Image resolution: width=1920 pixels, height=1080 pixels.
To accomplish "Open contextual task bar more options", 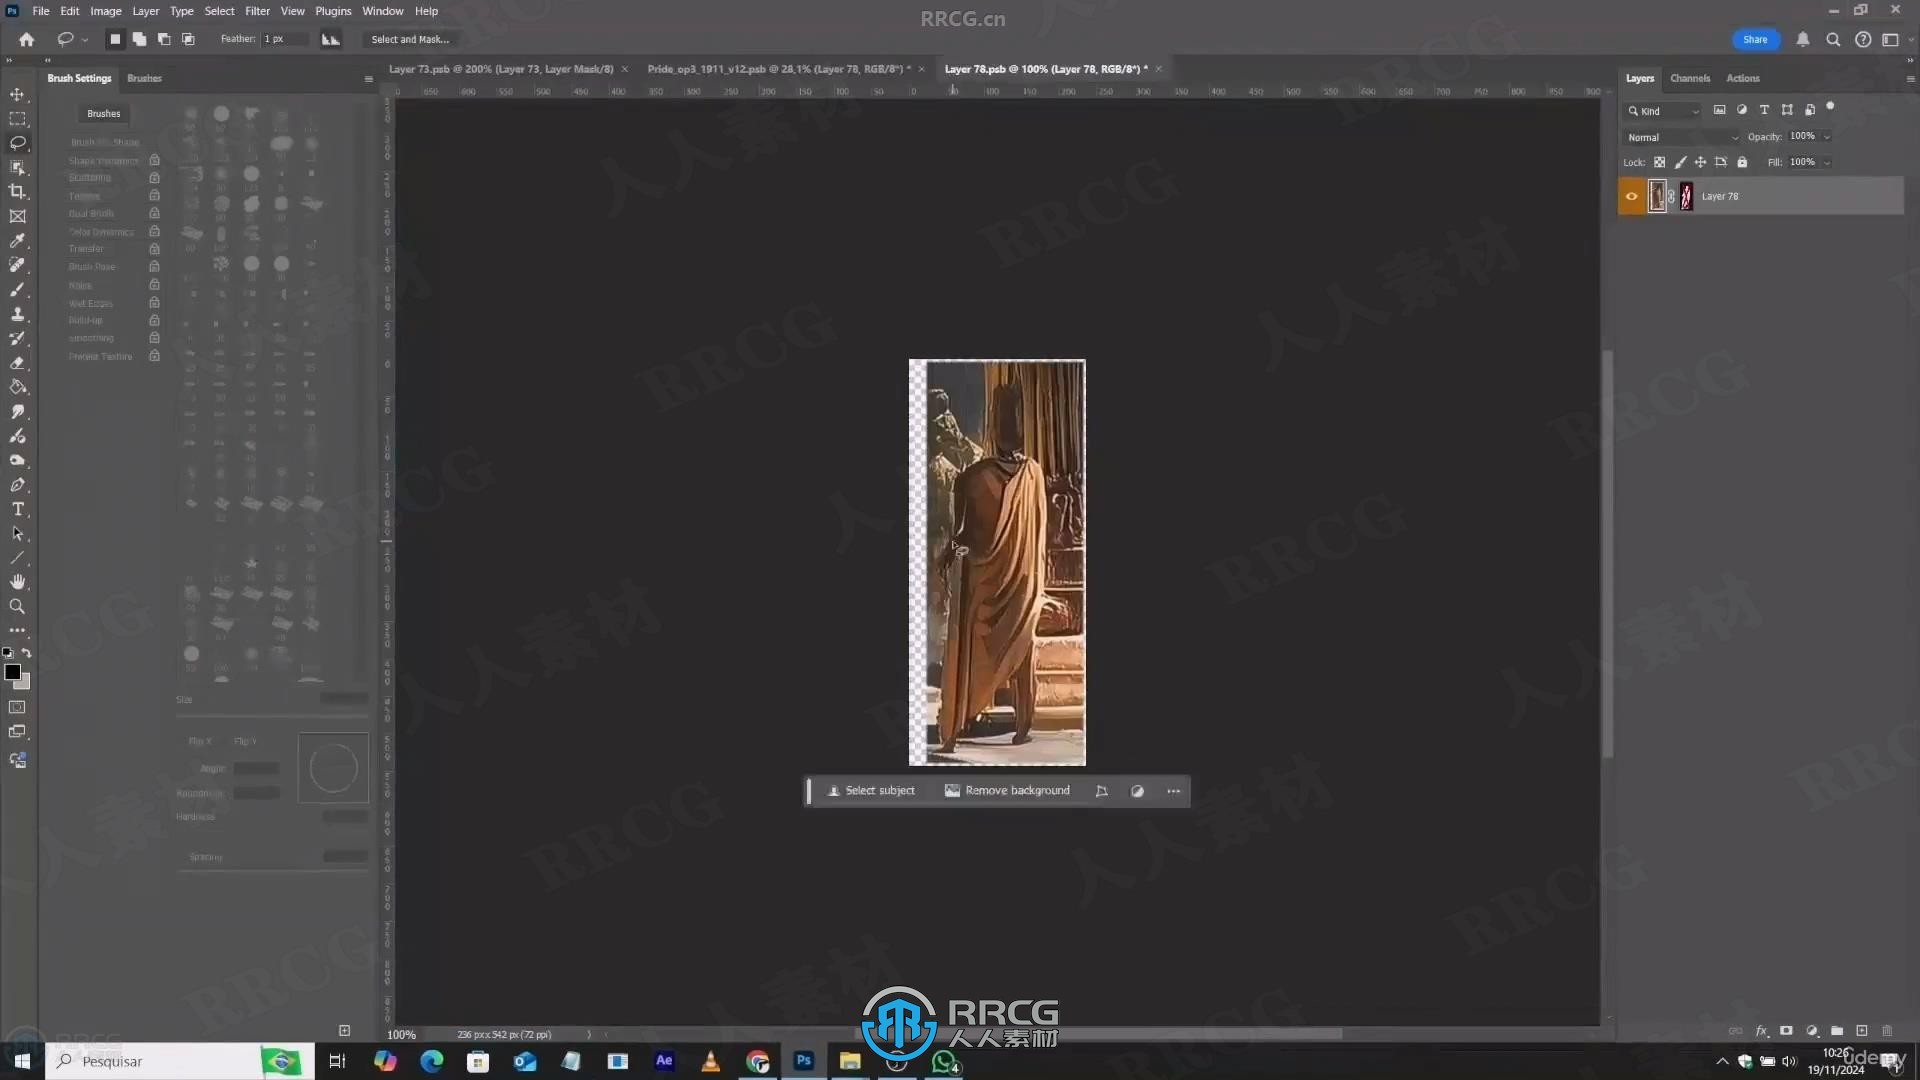I will (1173, 791).
